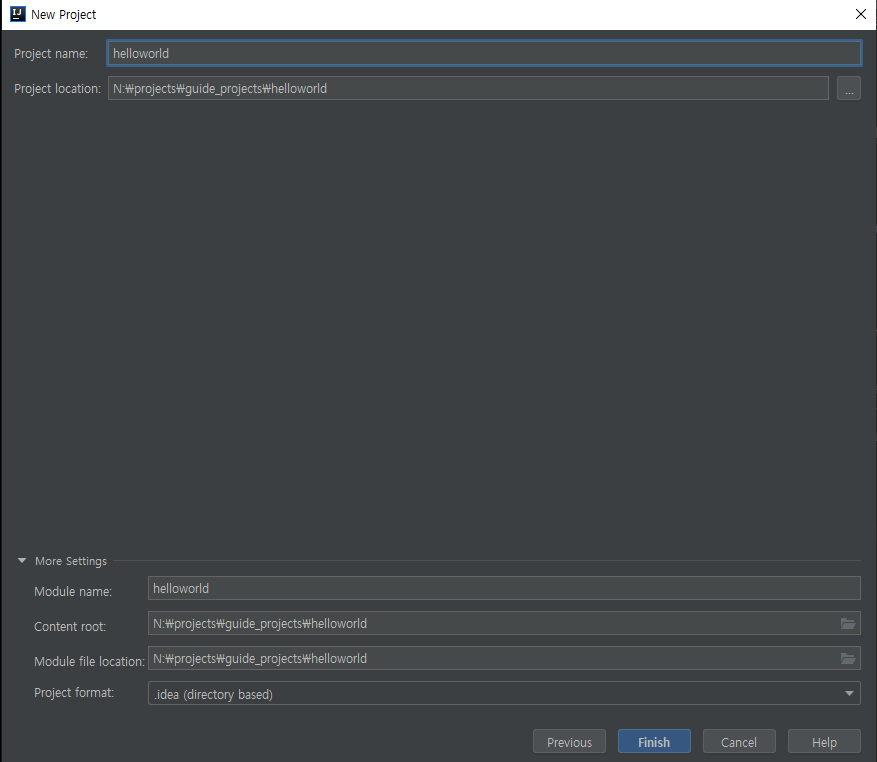Screen dimensions: 877x762
Task: Open Help for the New Project dialog
Action: tap(824, 742)
